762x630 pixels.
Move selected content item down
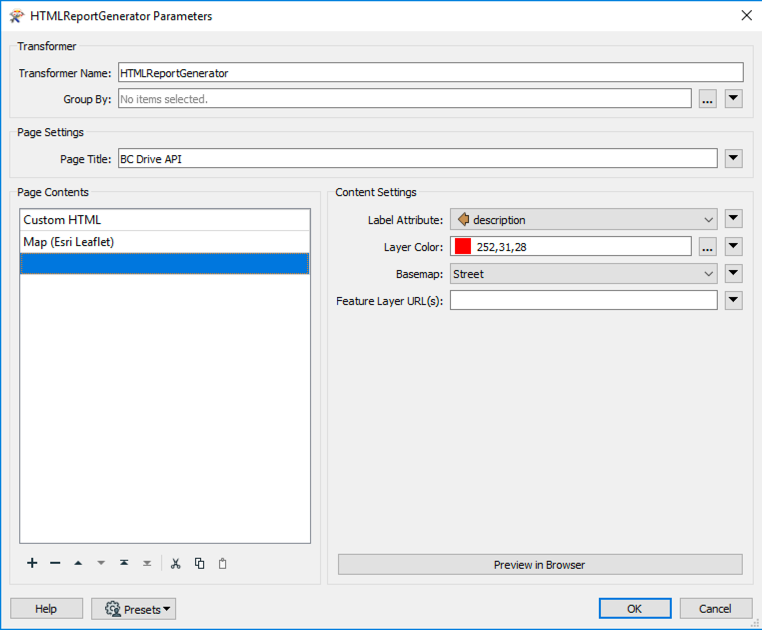(101, 563)
